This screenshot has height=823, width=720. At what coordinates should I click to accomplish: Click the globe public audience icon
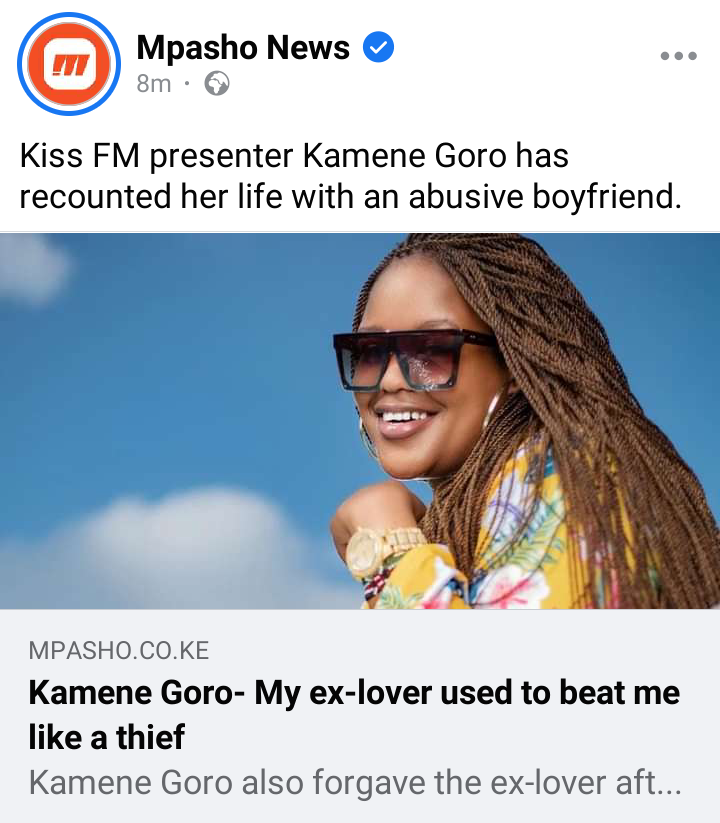click(217, 83)
